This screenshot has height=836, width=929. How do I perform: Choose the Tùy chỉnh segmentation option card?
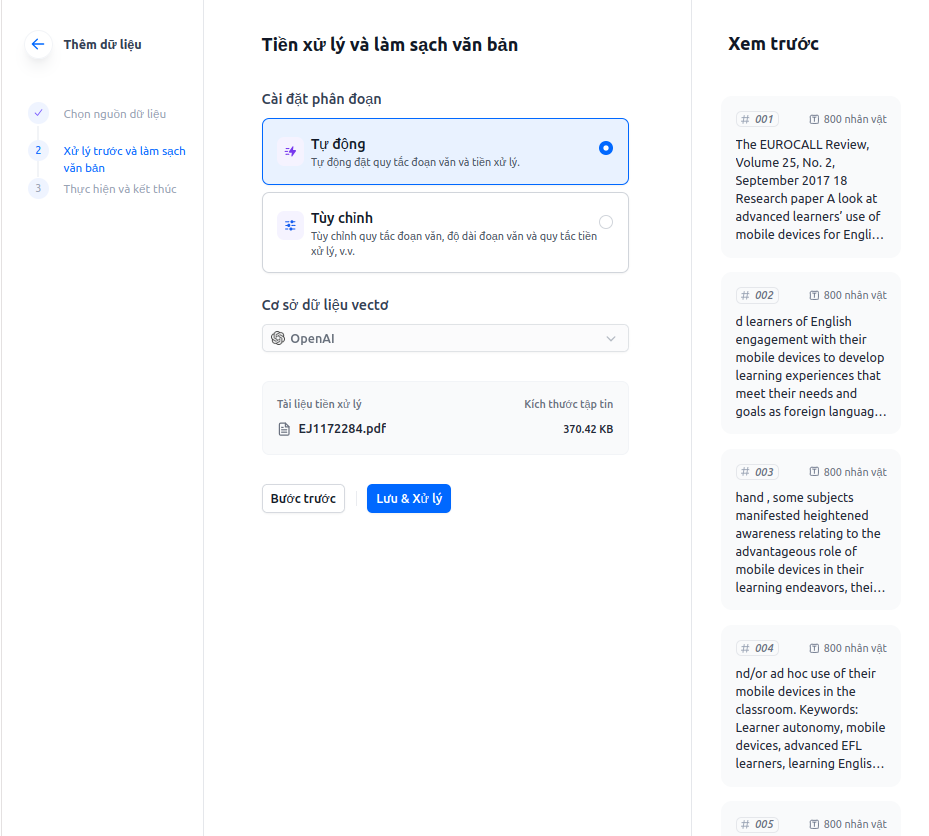(445, 233)
